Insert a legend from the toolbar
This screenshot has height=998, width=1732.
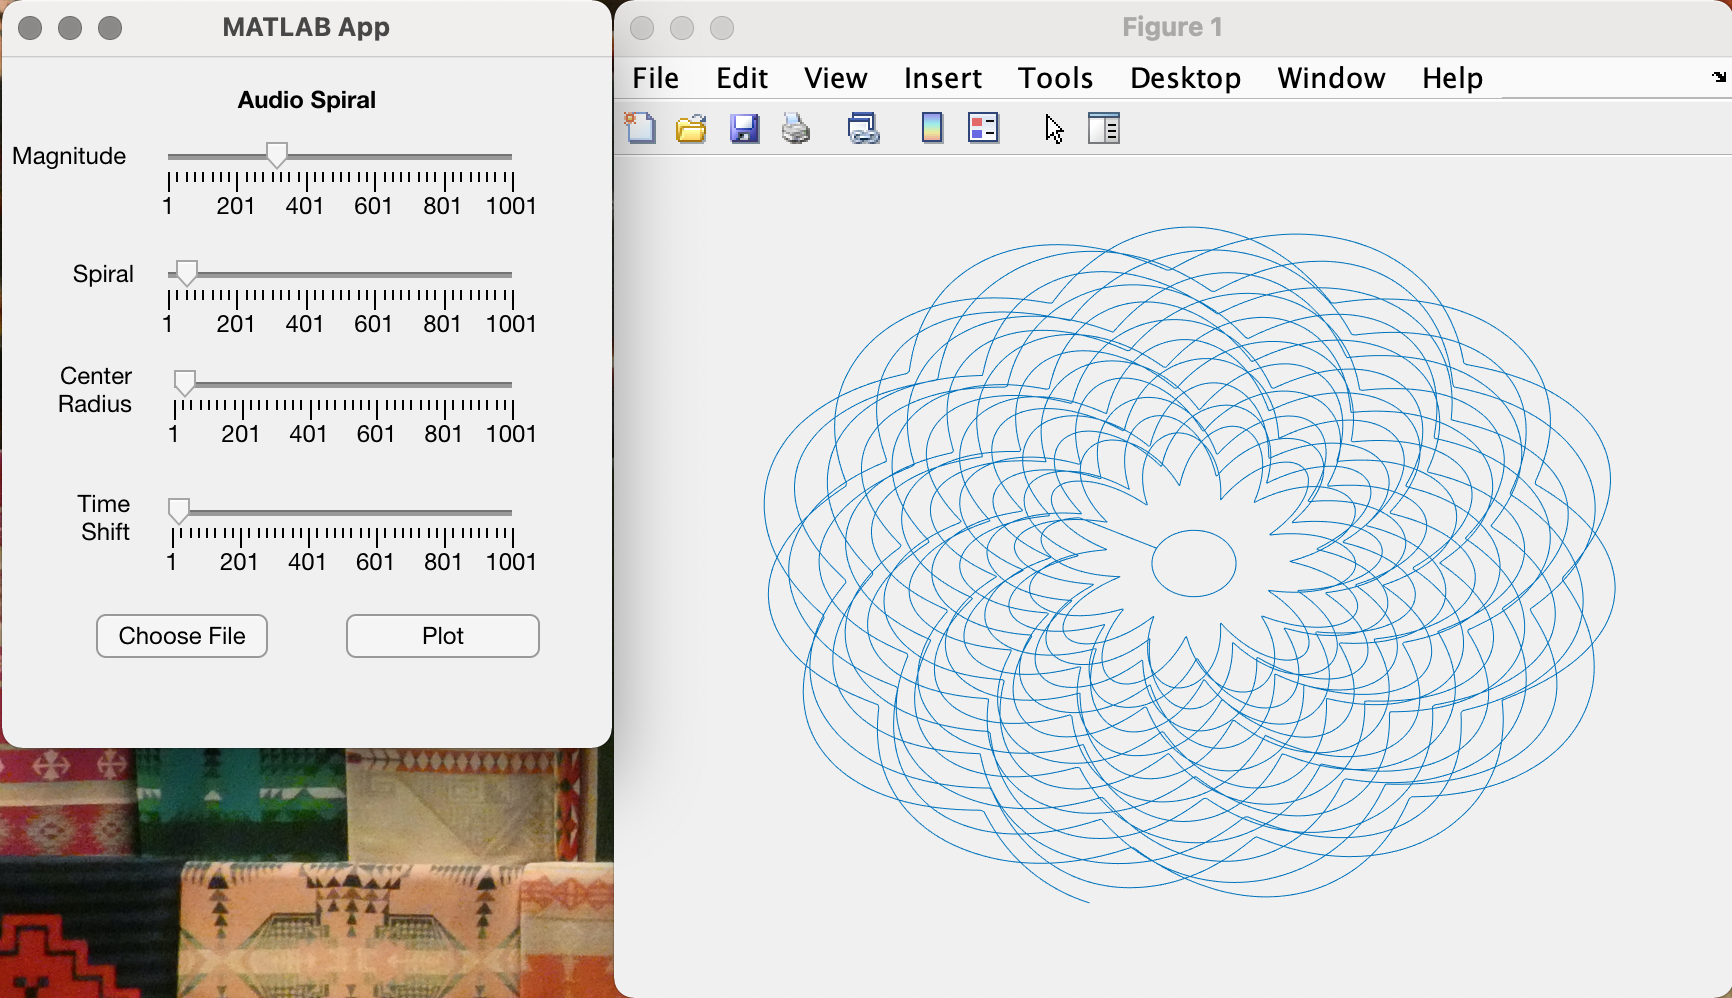[984, 128]
